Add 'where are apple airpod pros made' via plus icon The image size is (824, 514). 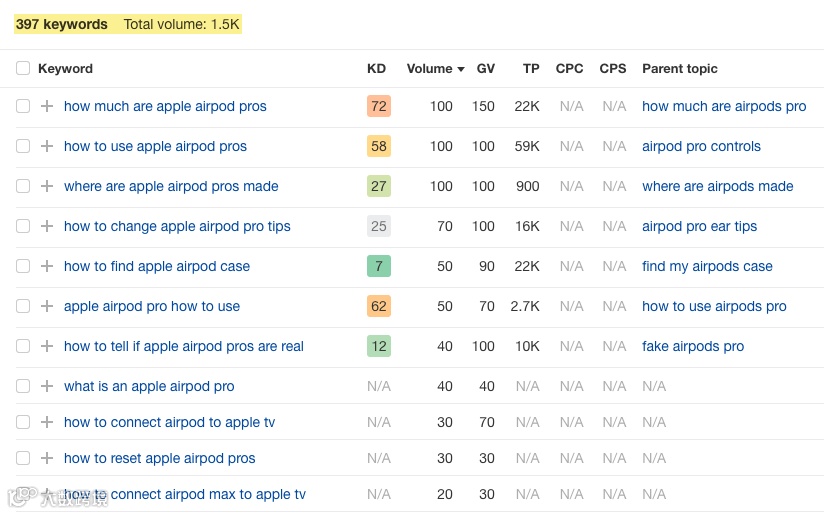pos(46,186)
